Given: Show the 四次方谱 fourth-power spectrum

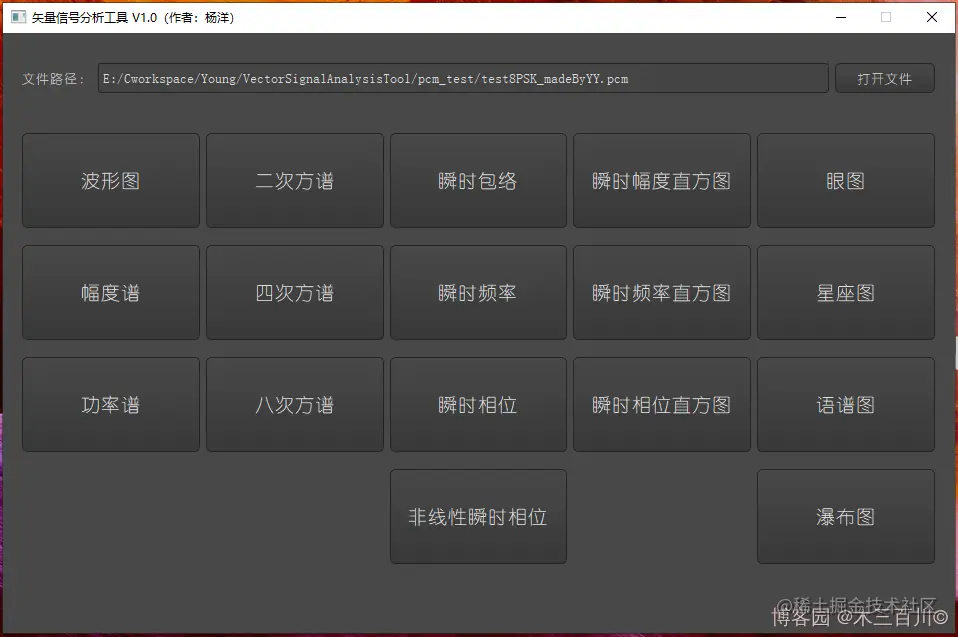Looking at the screenshot, I should pos(294,292).
